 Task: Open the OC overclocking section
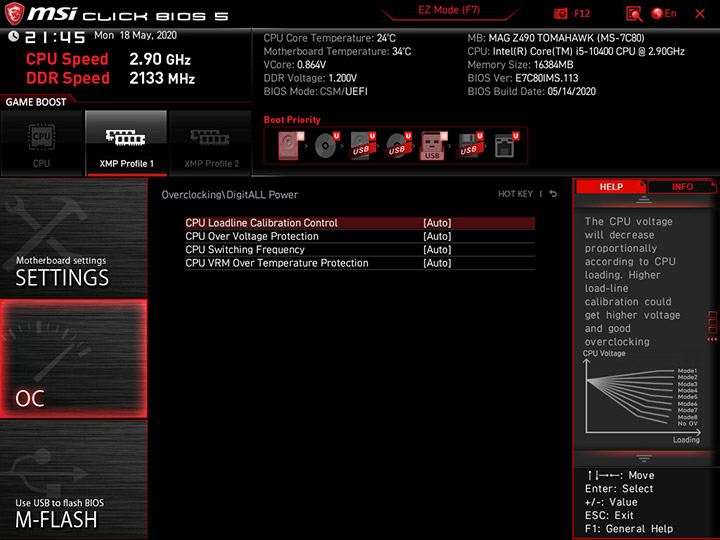click(73, 359)
